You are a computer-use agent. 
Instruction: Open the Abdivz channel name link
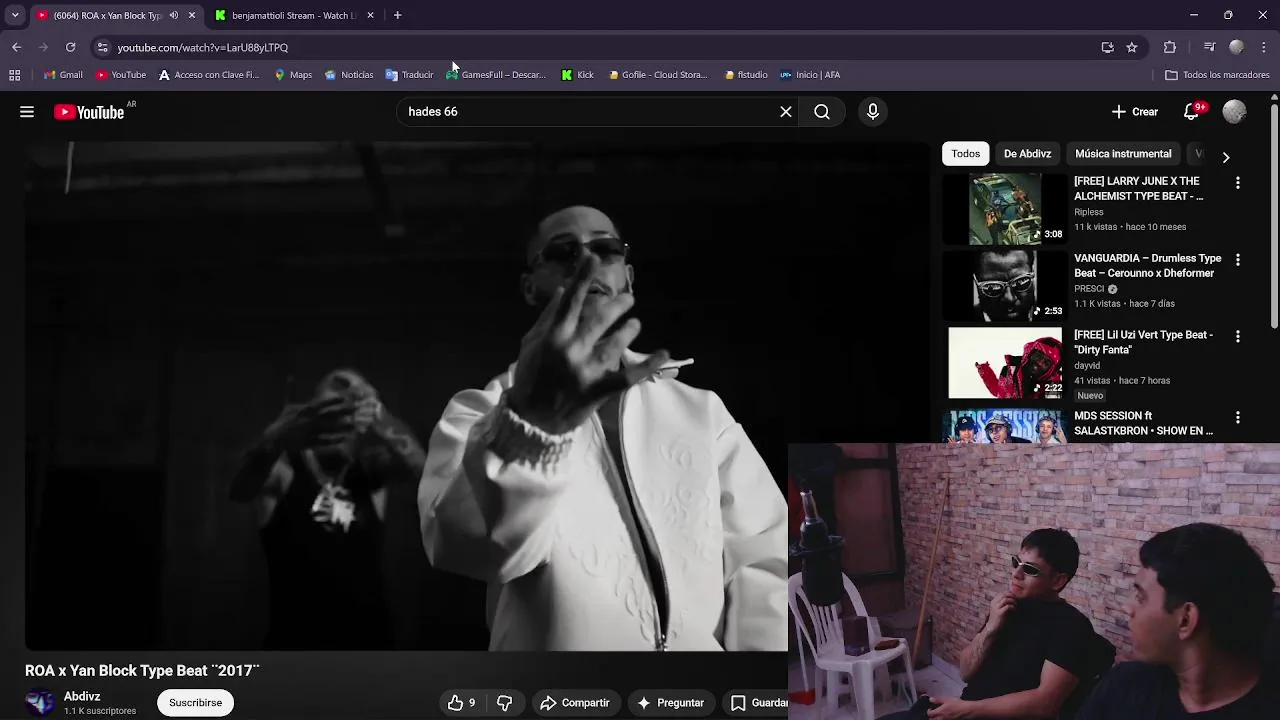click(x=82, y=696)
